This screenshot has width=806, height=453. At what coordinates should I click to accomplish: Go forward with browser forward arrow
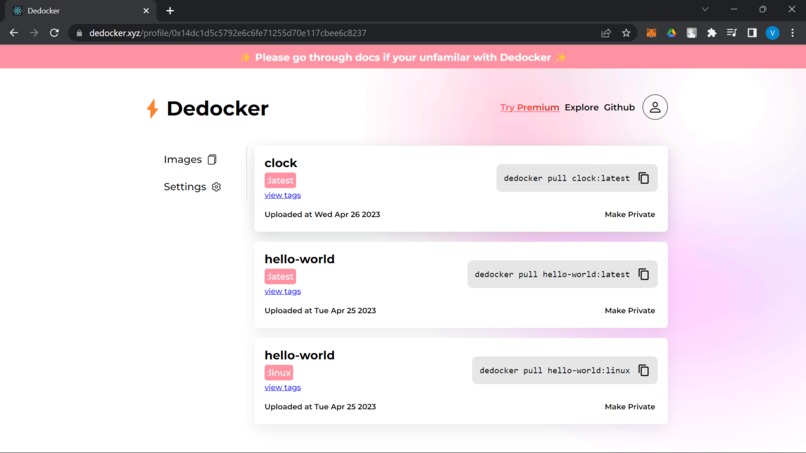tap(34, 33)
